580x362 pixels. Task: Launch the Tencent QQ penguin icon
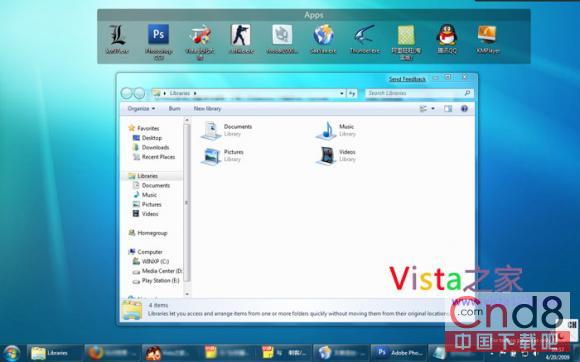[x=446, y=35]
